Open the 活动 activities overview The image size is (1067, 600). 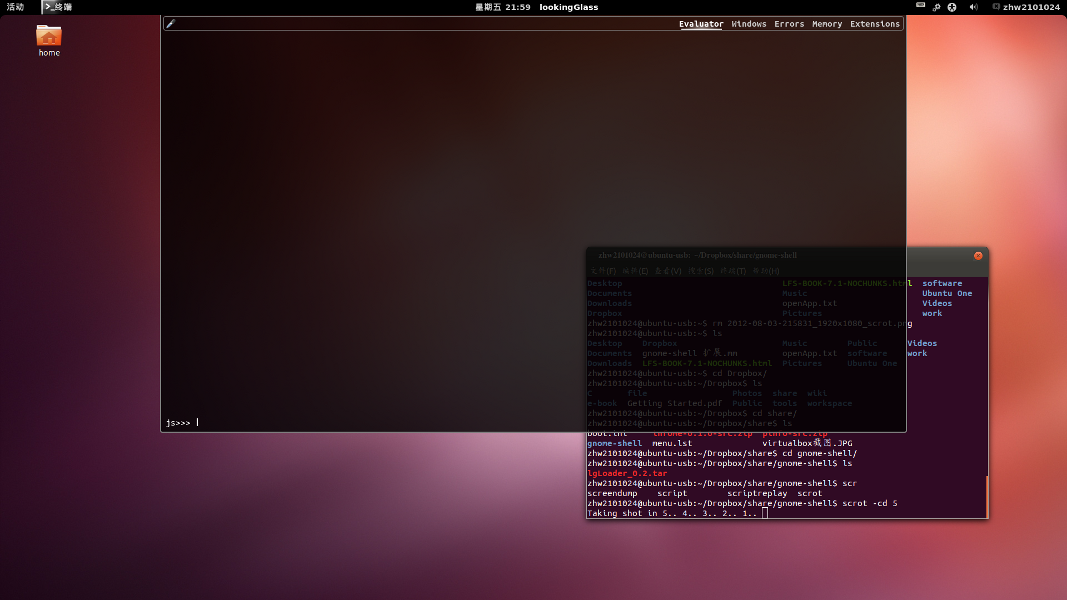point(15,7)
